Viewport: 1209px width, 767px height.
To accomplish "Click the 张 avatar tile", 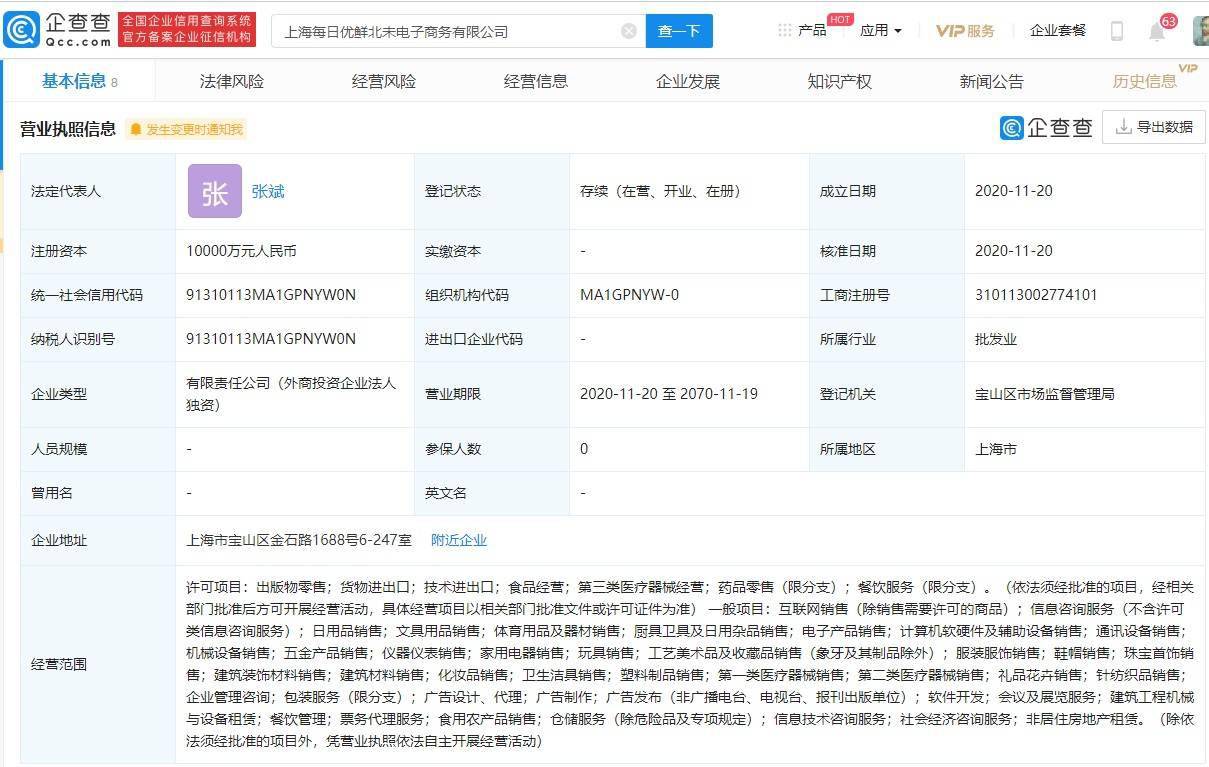I will [215, 191].
